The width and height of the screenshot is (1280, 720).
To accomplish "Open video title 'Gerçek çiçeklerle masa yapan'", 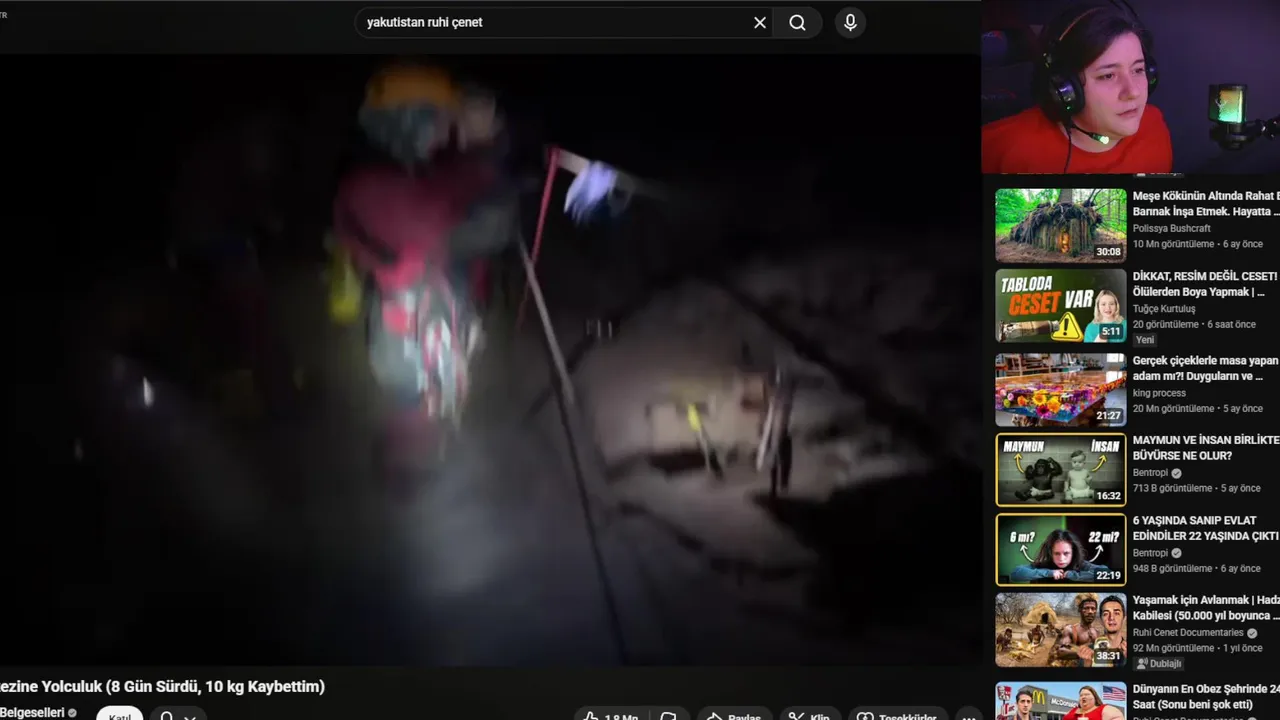I will [x=1206, y=368].
